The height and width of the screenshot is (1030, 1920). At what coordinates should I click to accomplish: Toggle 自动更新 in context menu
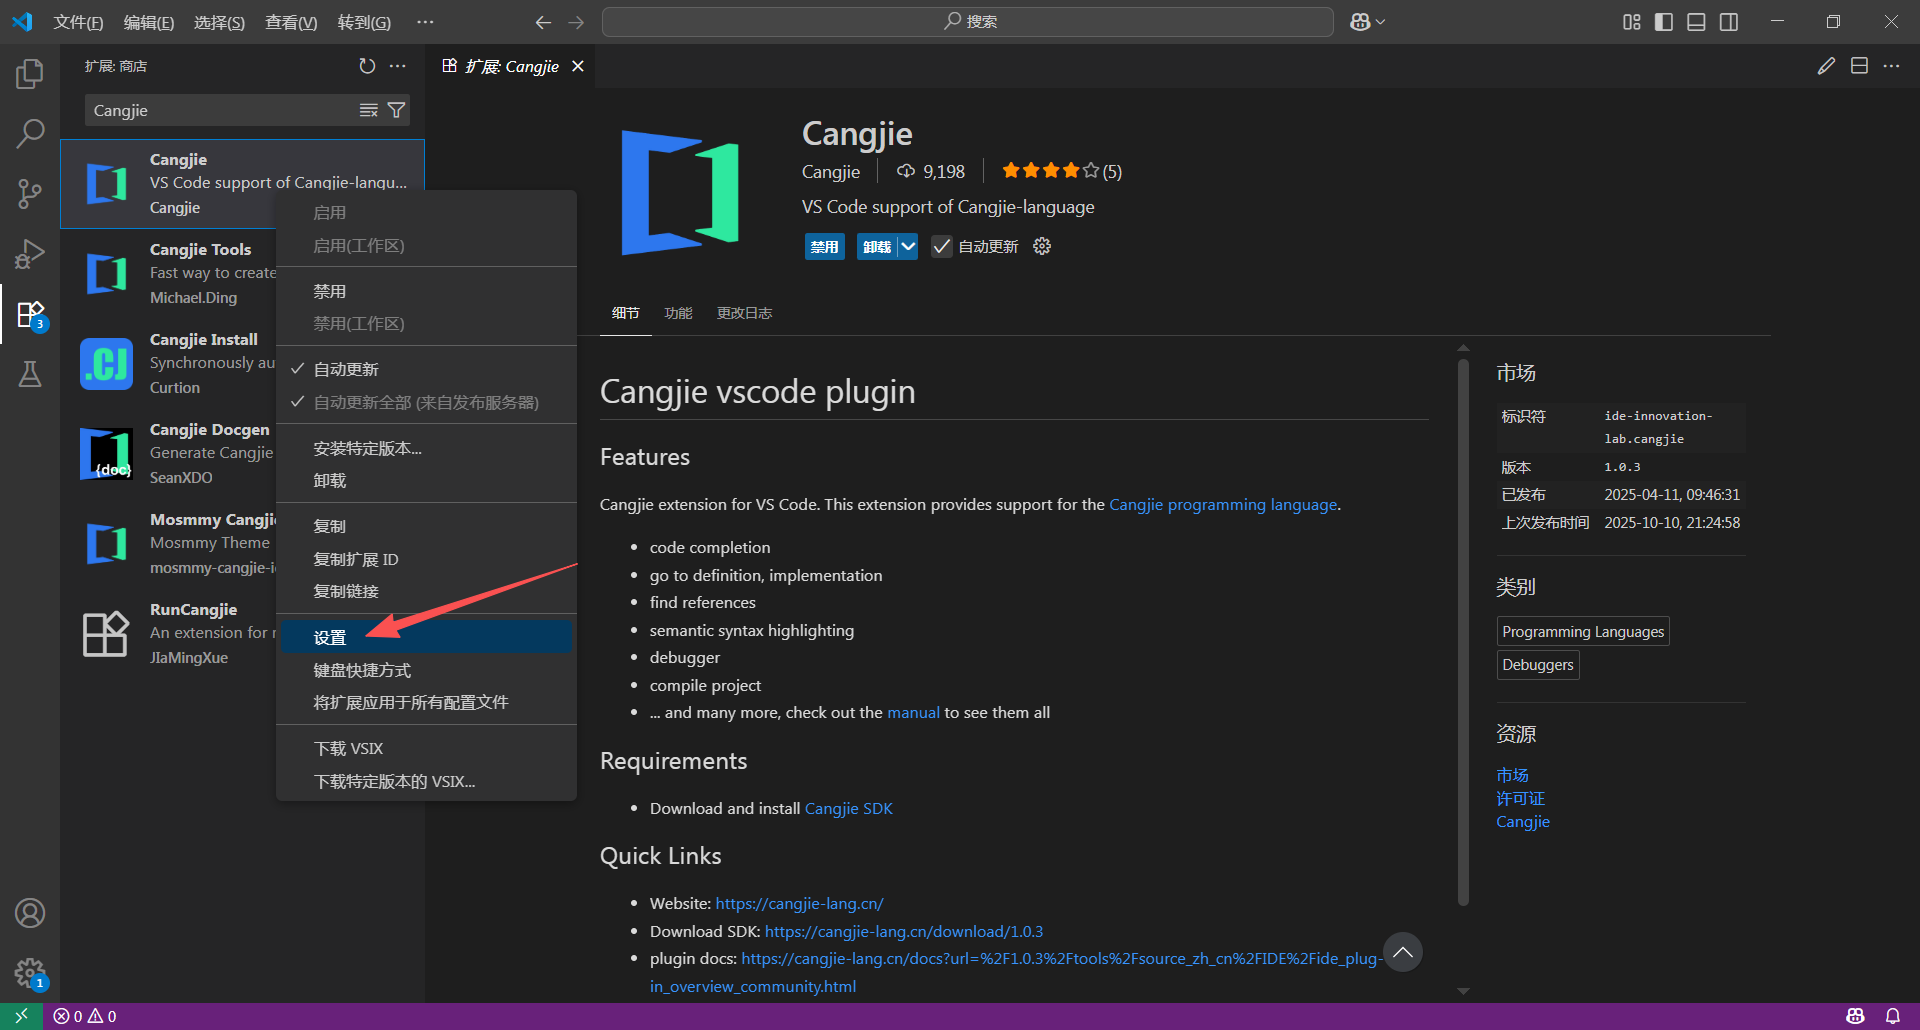point(426,369)
